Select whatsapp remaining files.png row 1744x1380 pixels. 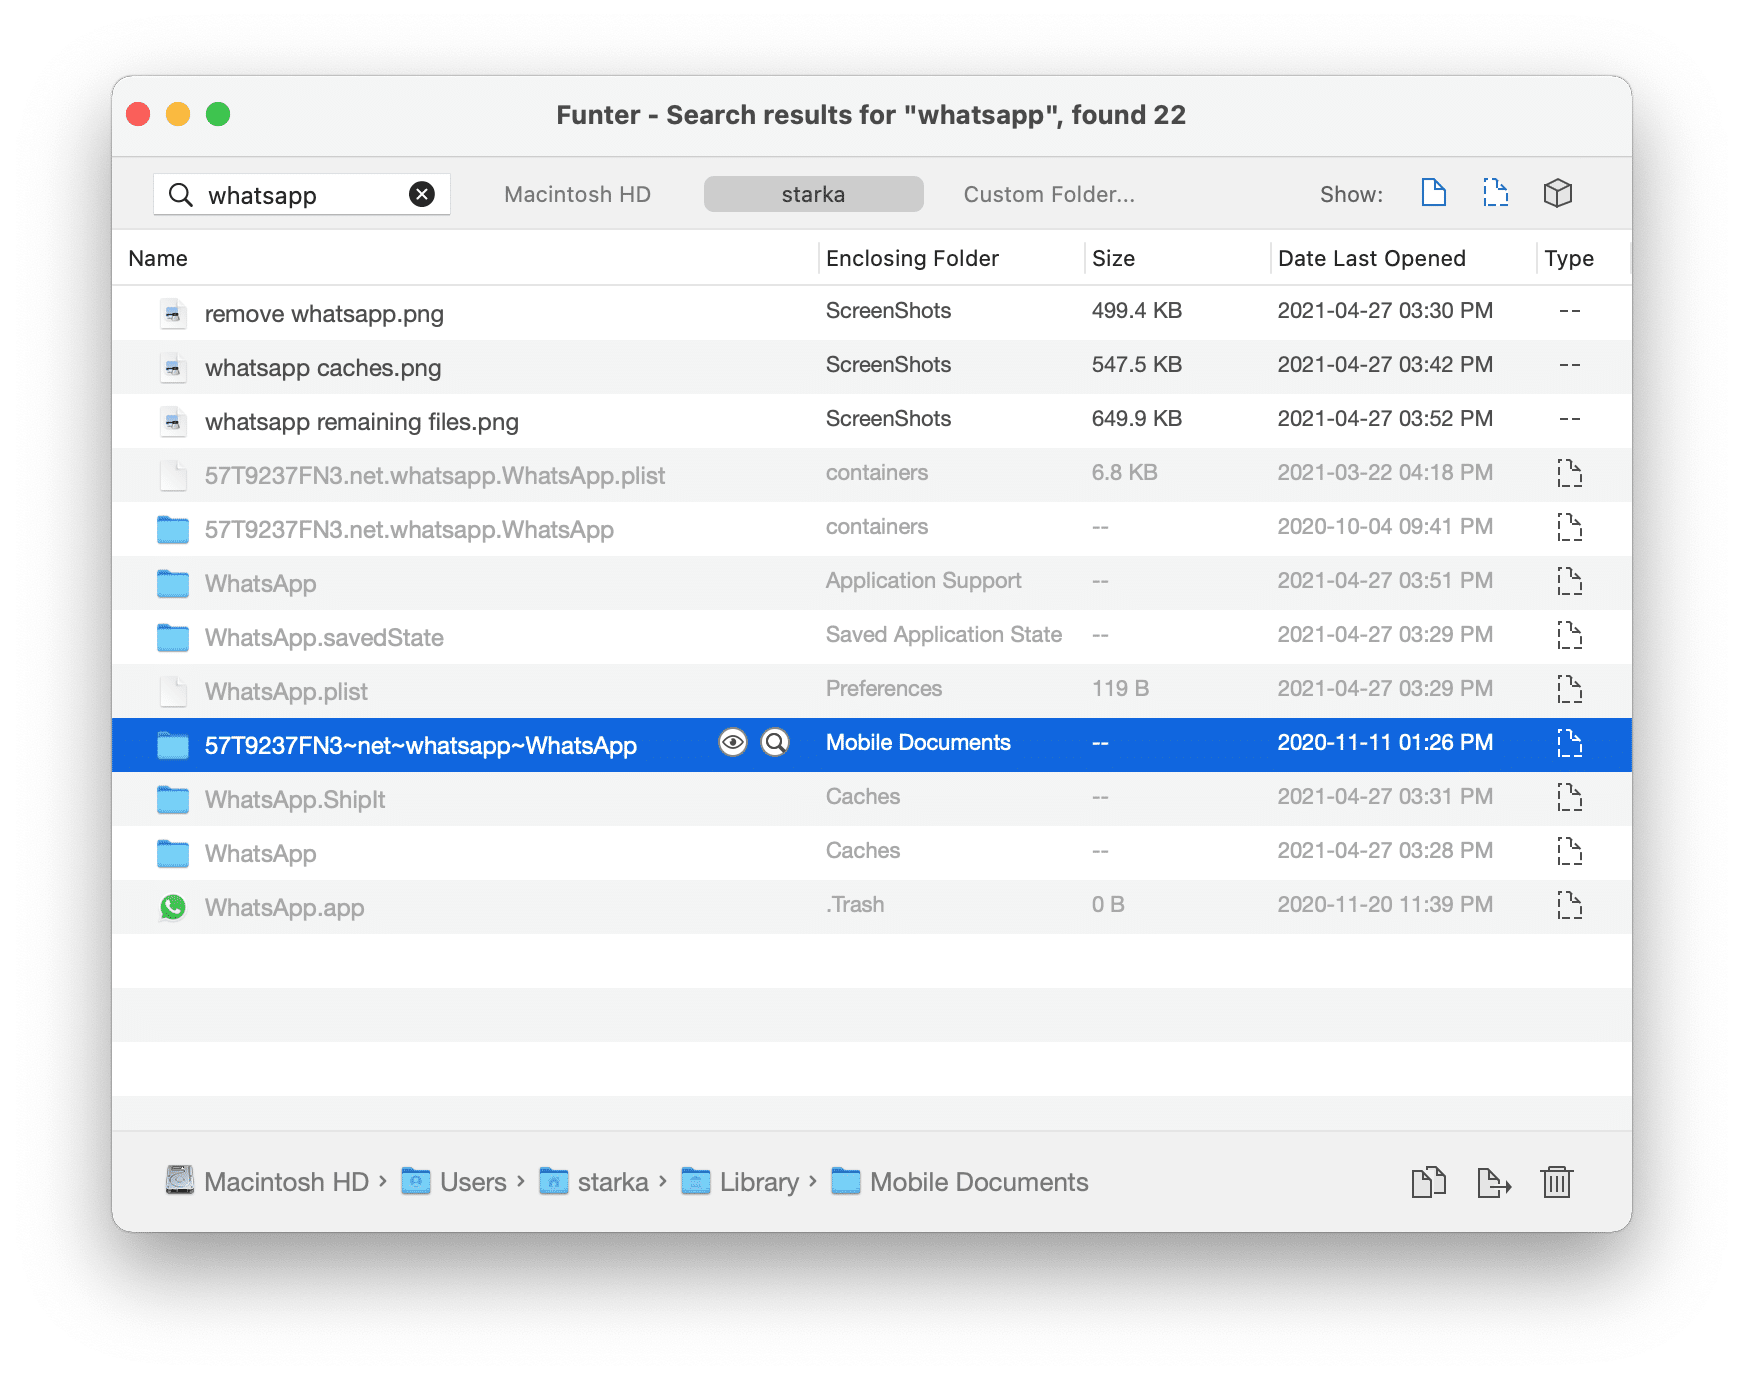pos(872,421)
